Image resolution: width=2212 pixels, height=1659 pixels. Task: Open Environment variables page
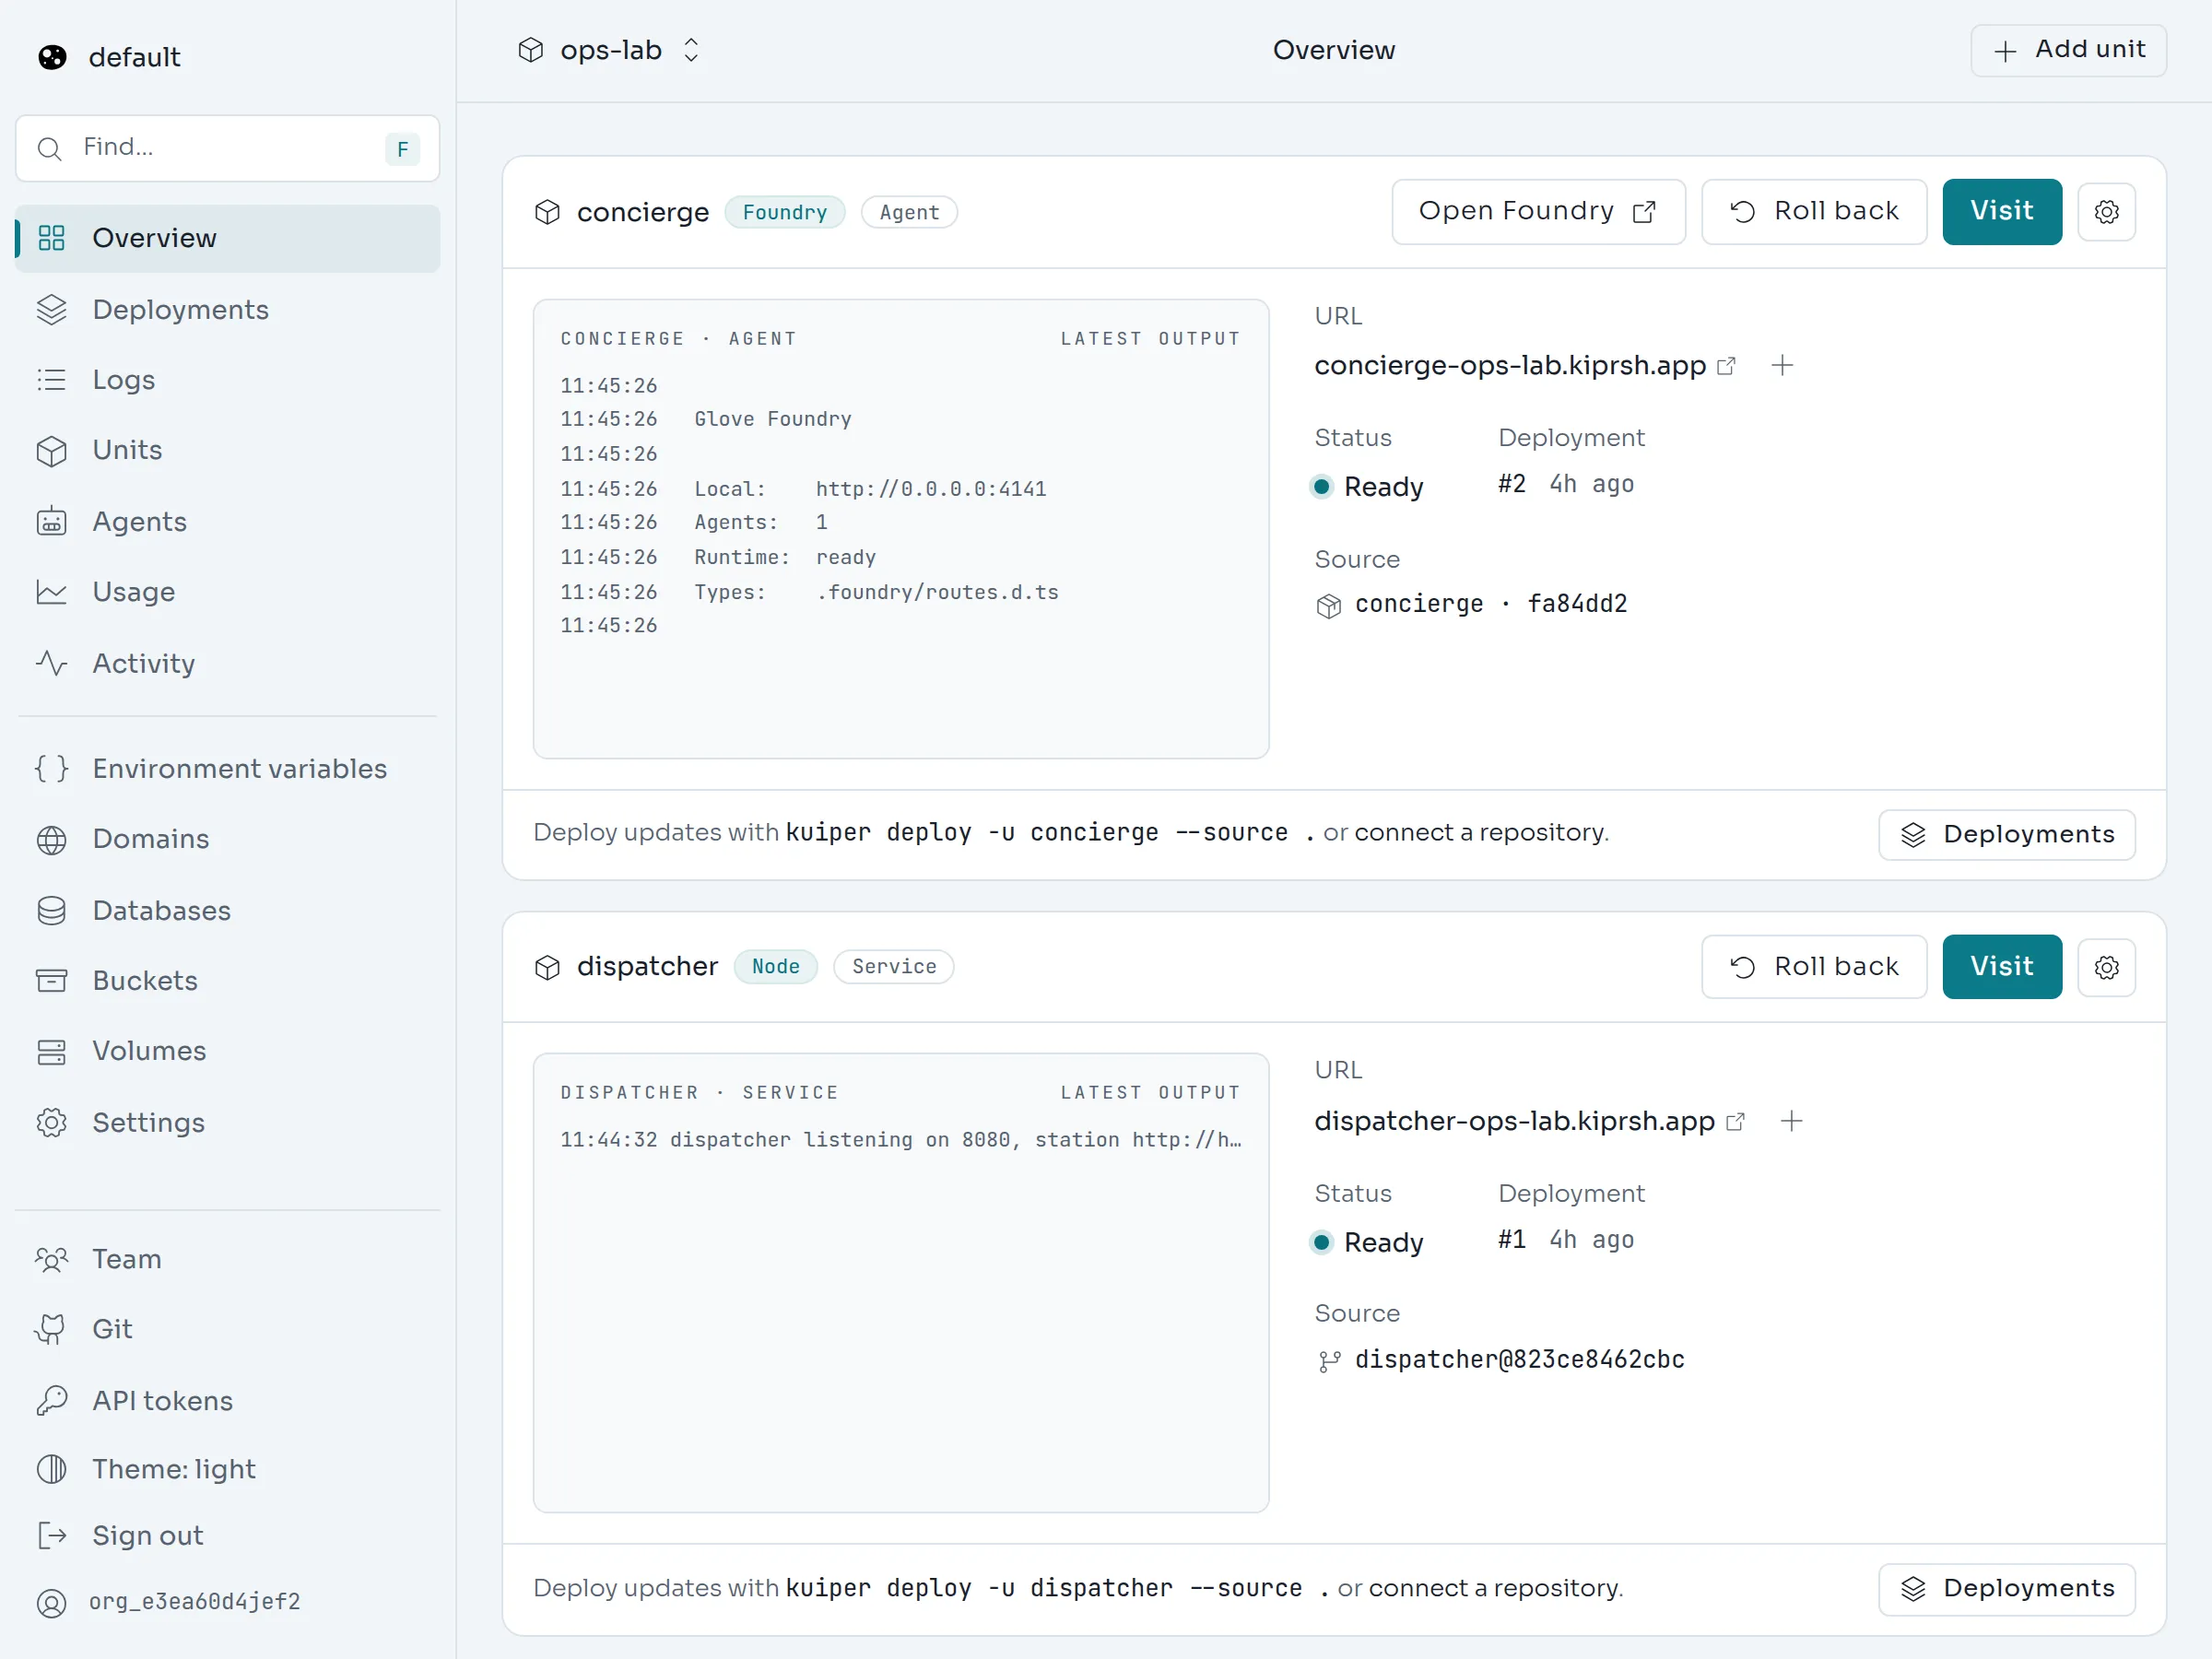tap(228, 769)
